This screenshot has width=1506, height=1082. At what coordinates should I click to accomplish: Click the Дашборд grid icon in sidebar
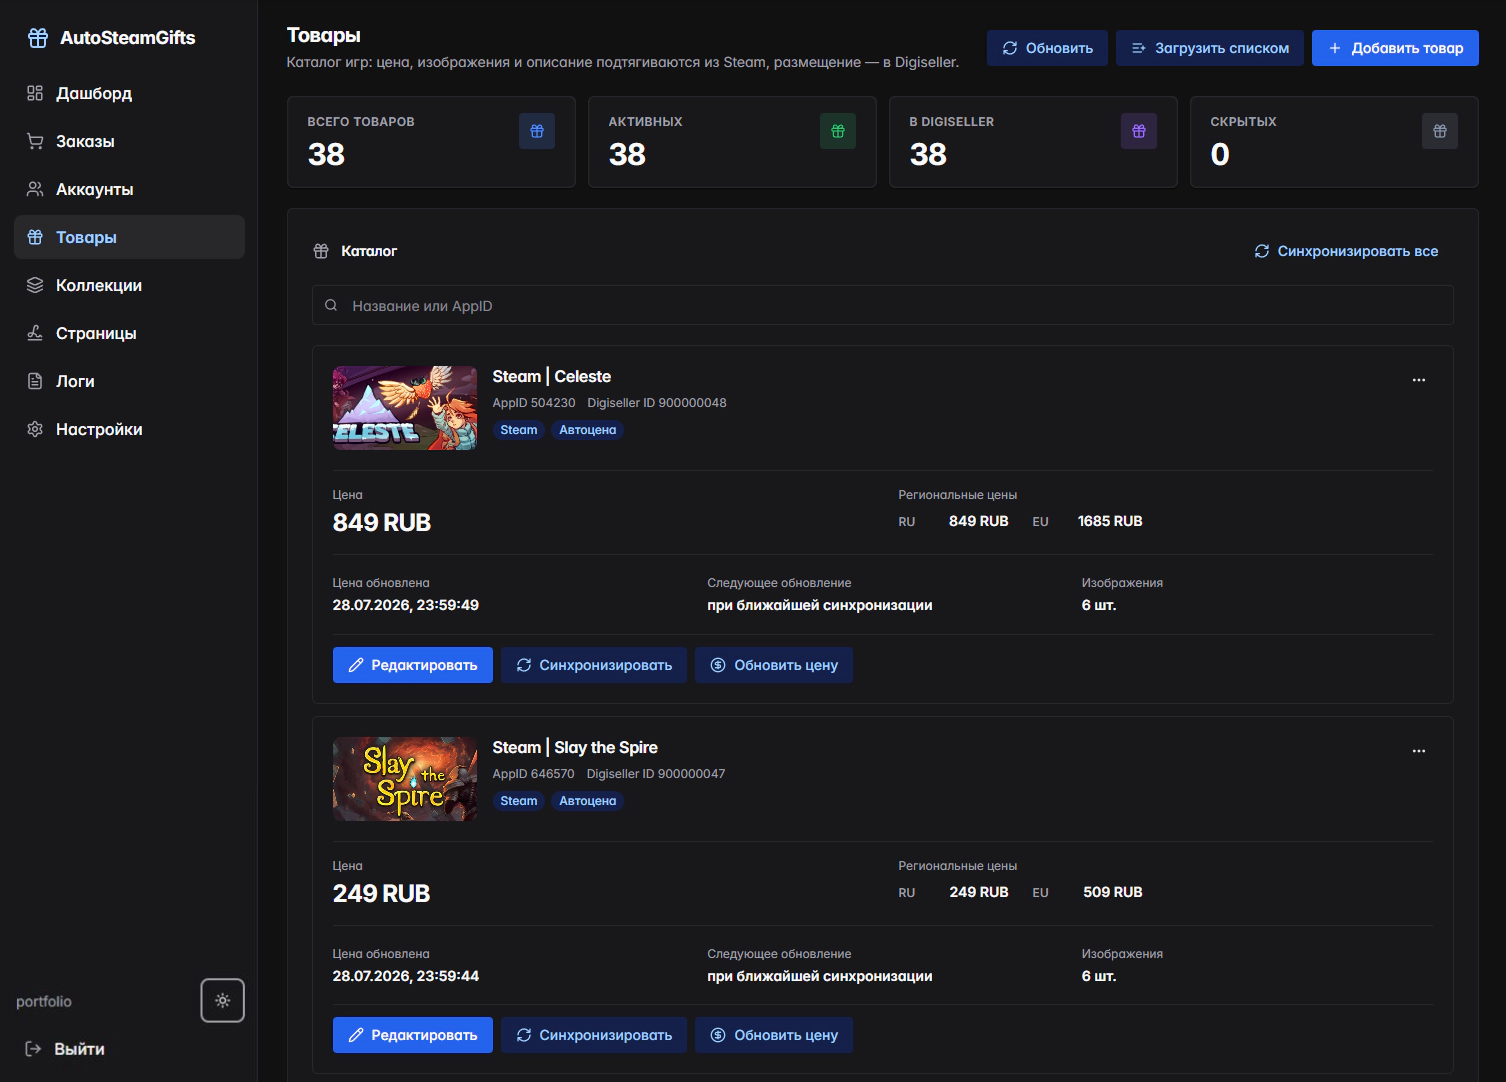[x=35, y=93]
